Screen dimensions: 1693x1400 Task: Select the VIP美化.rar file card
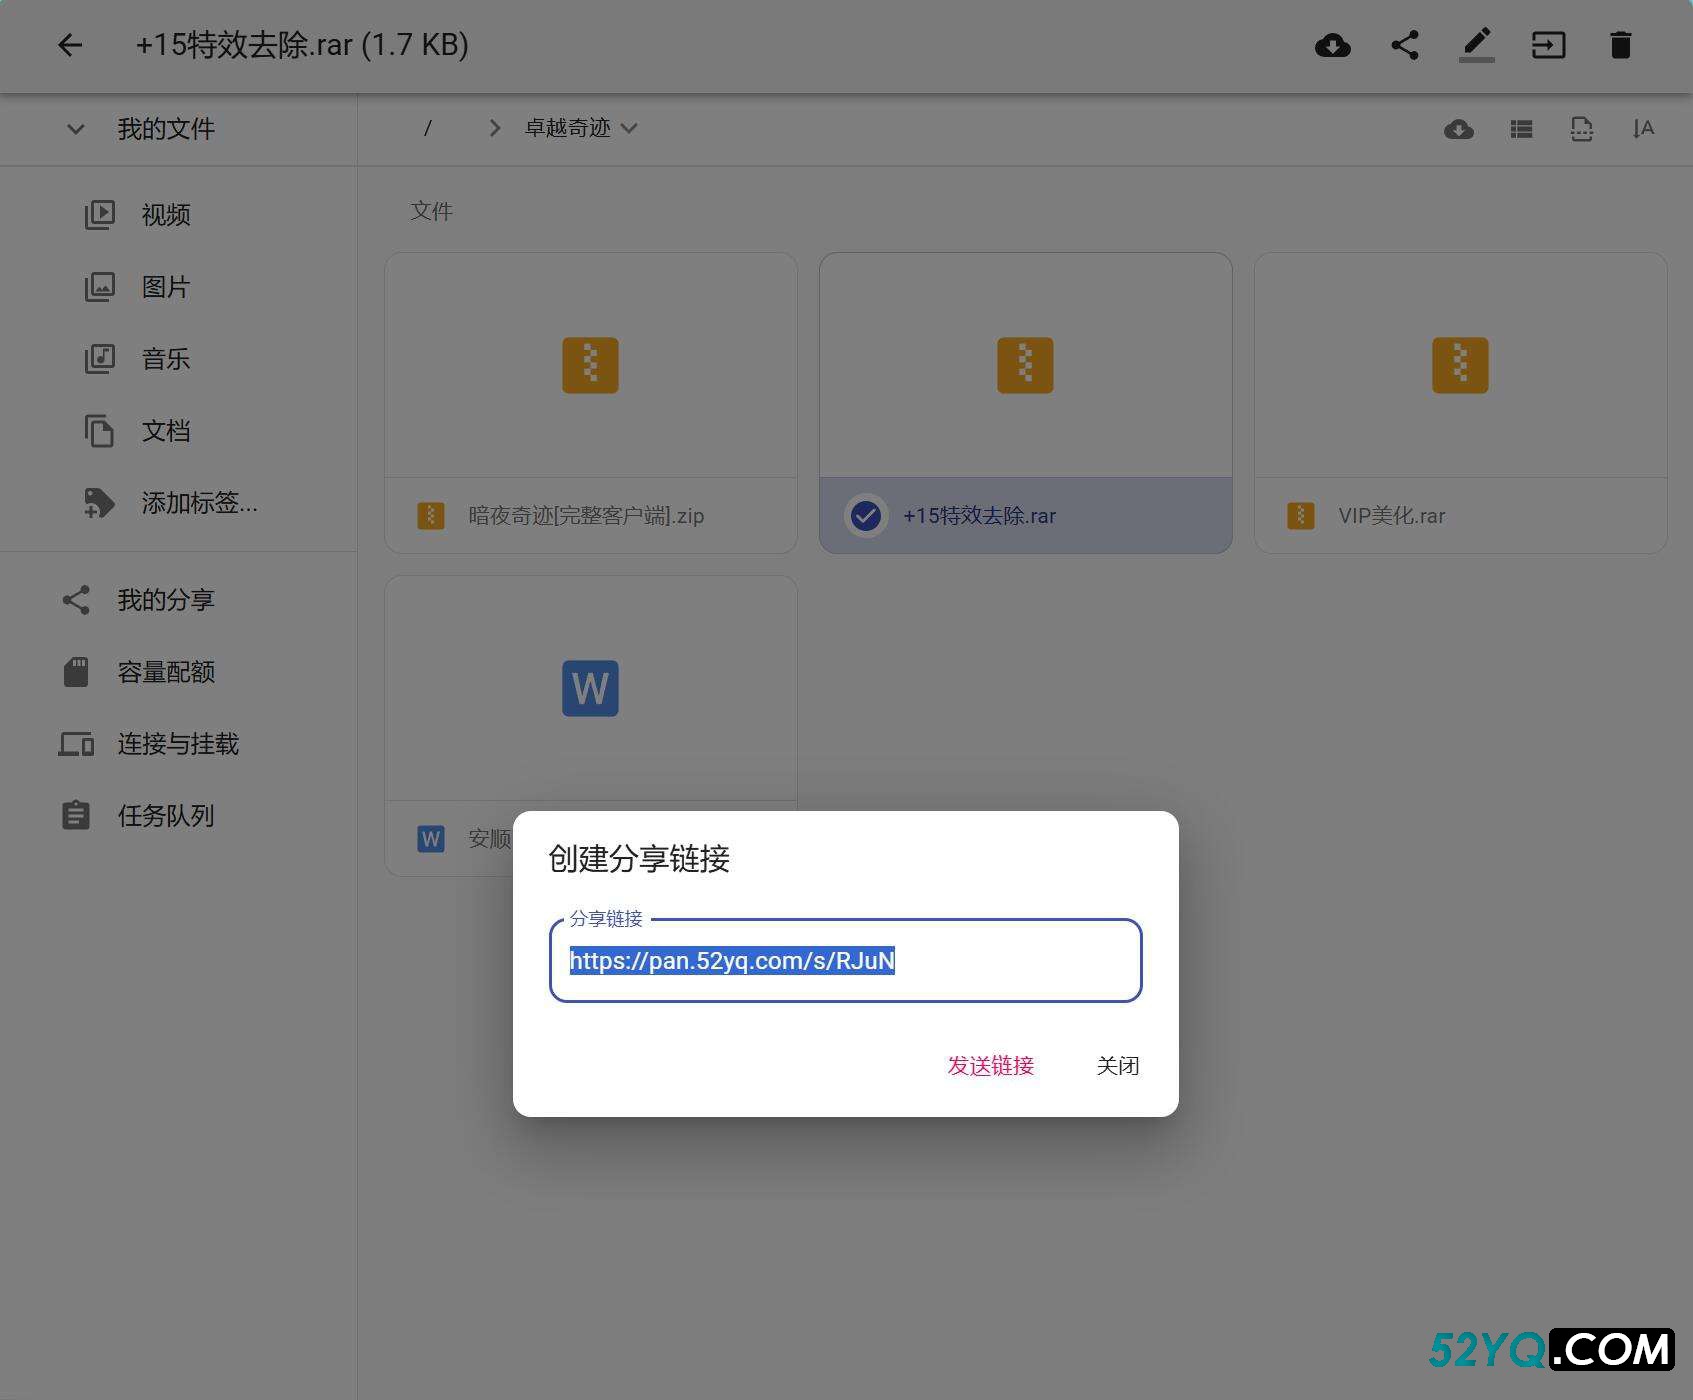1459,402
